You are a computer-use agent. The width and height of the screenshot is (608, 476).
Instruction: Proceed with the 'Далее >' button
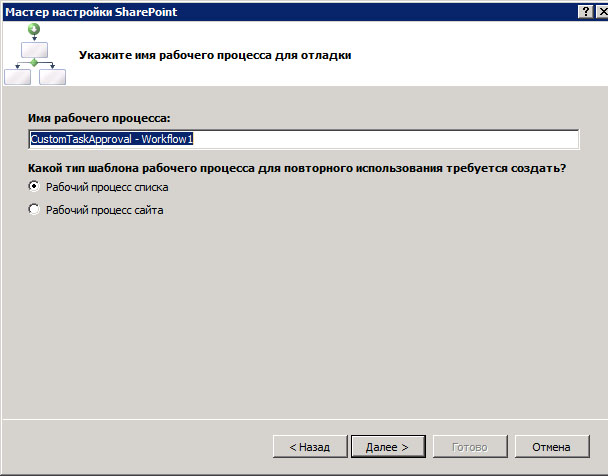[388, 447]
